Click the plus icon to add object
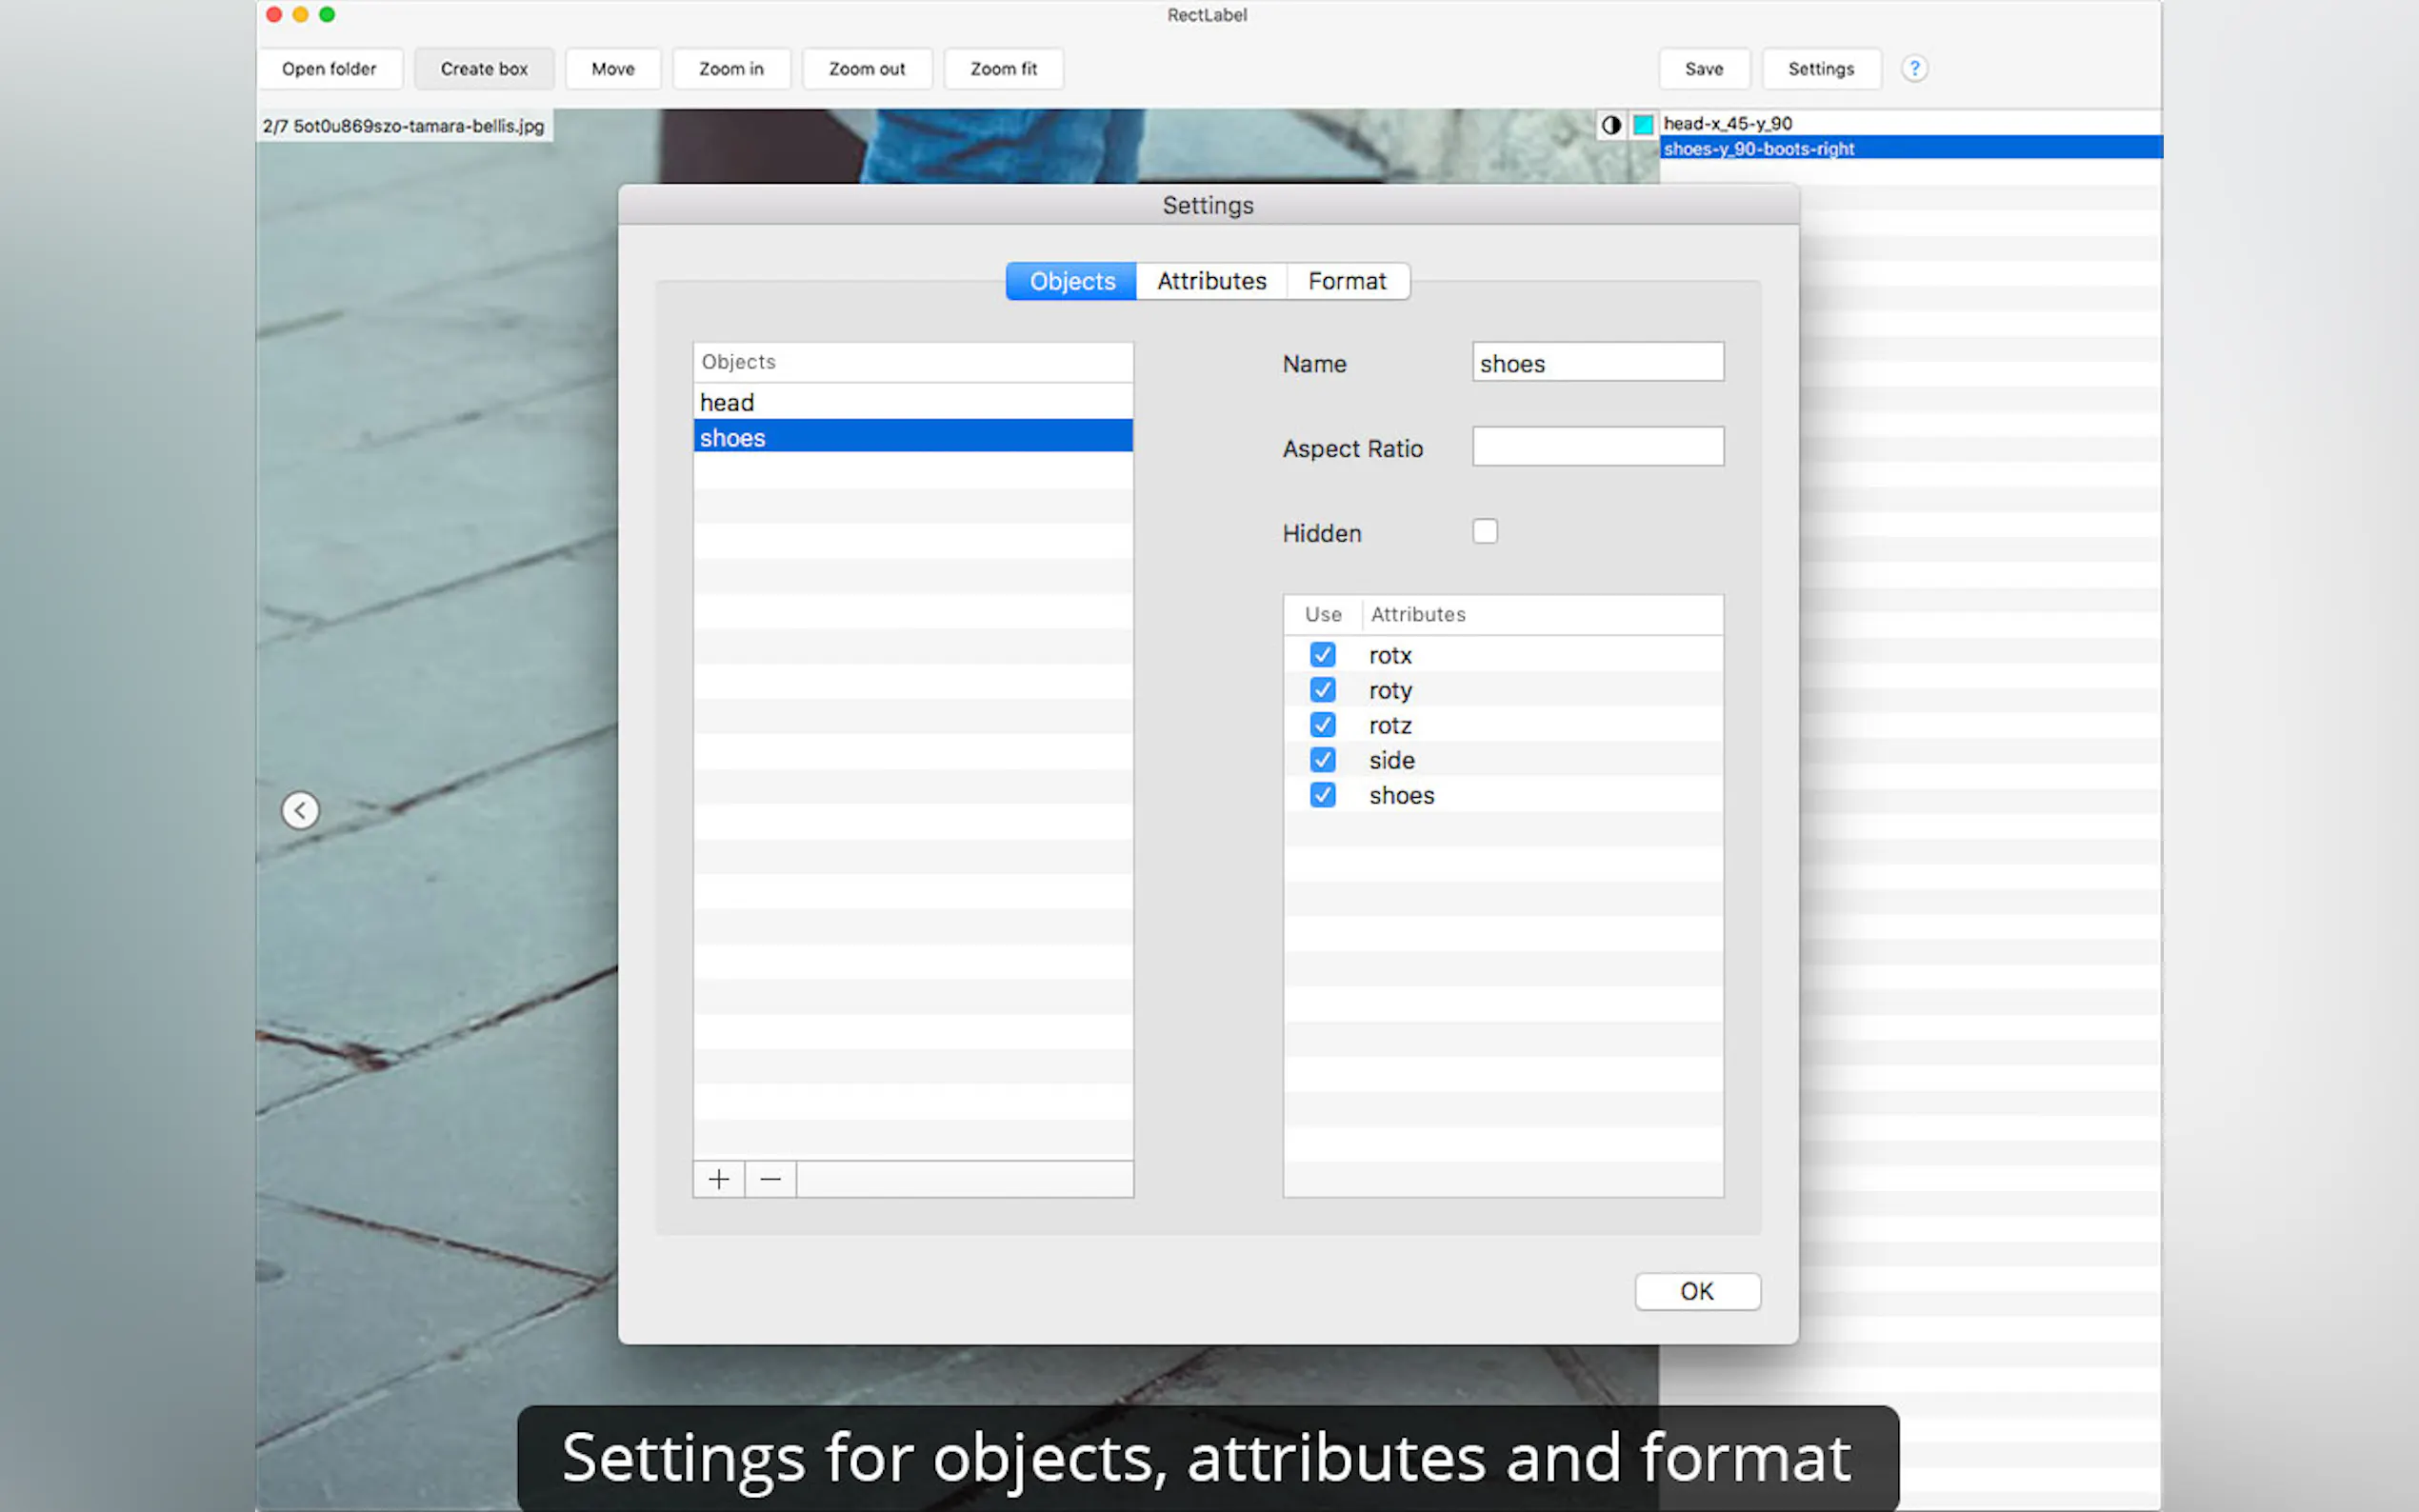This screenshot has height=1512, width=2419. click(718, 1179)
